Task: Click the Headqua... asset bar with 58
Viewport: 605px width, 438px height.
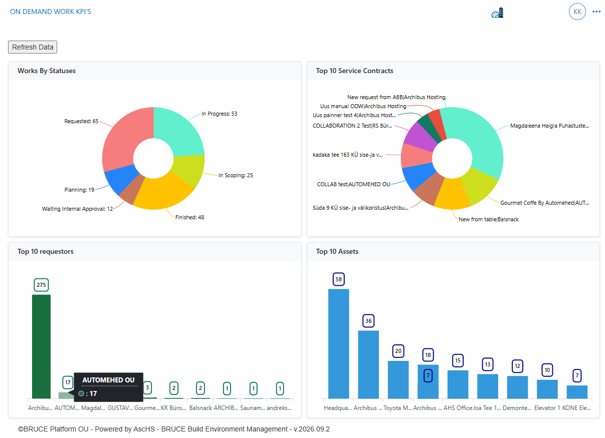Action: [x=339, y=343]
